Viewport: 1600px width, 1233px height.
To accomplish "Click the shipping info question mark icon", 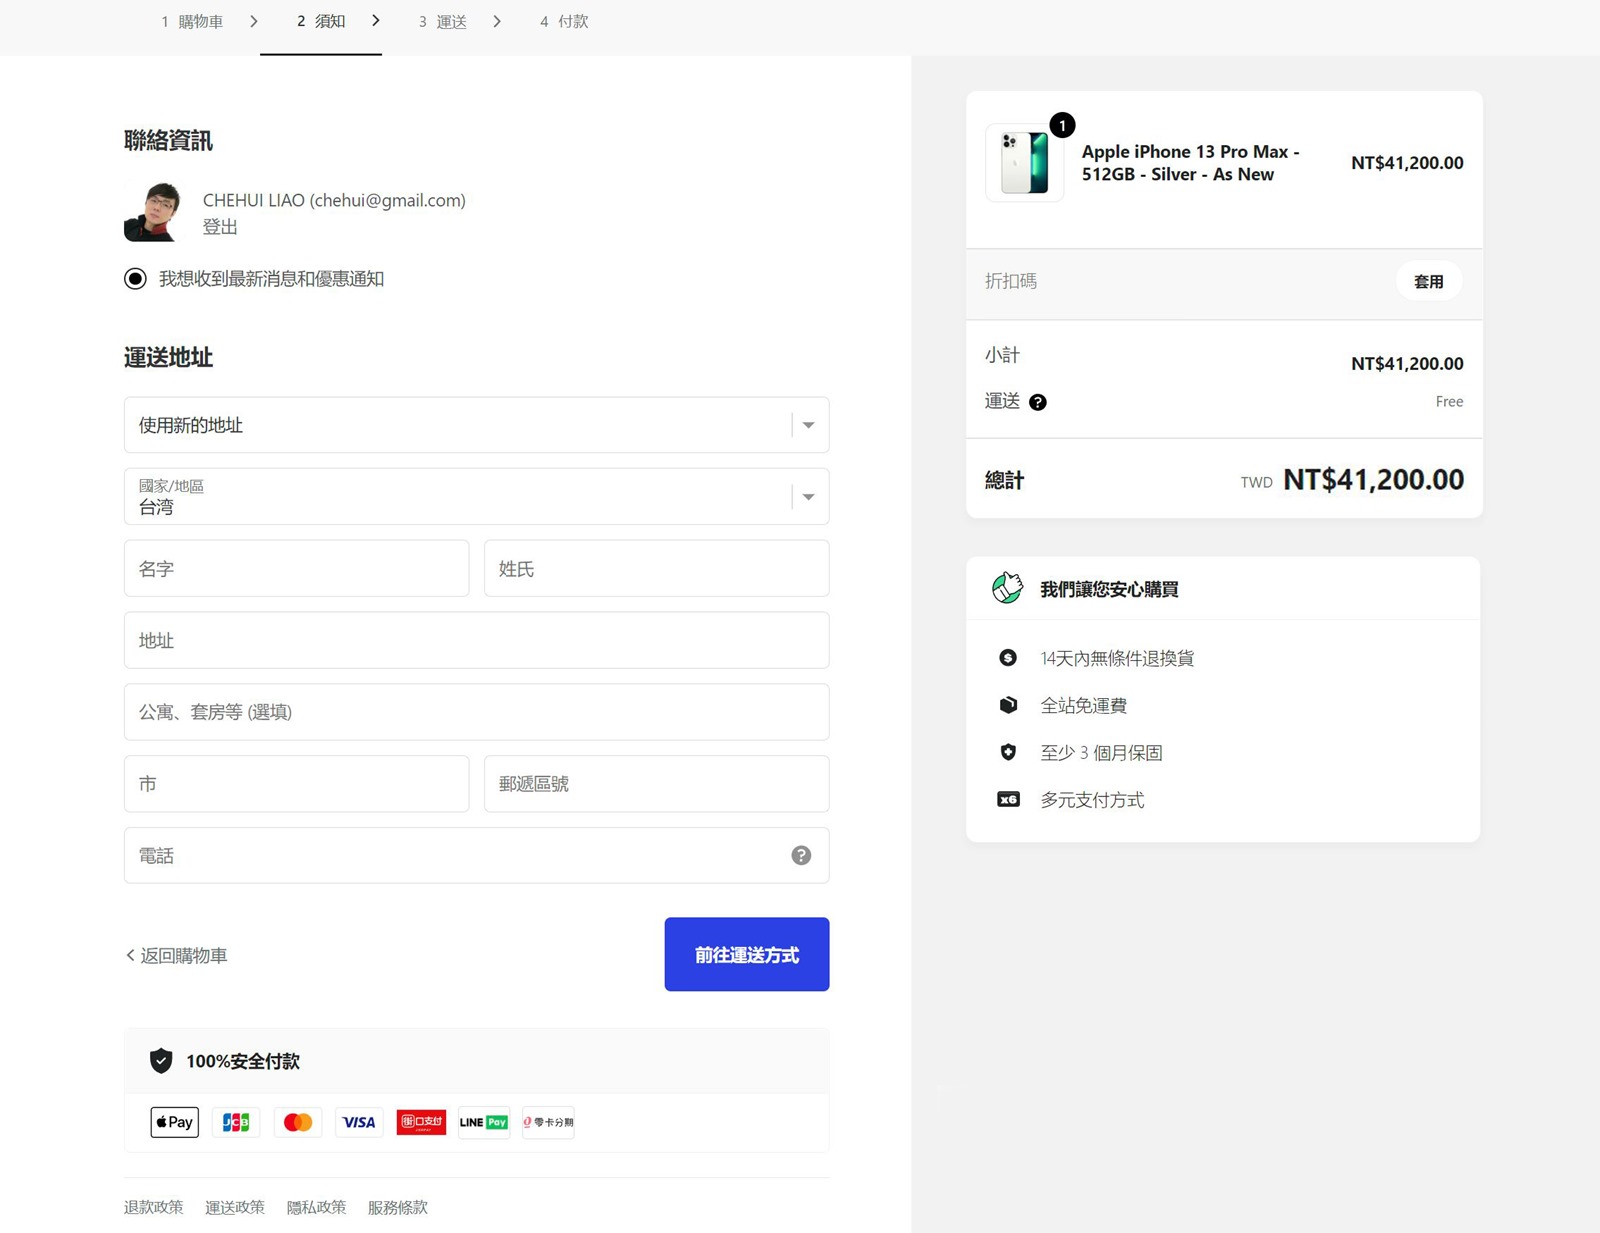I will [x=1038, y=402].
